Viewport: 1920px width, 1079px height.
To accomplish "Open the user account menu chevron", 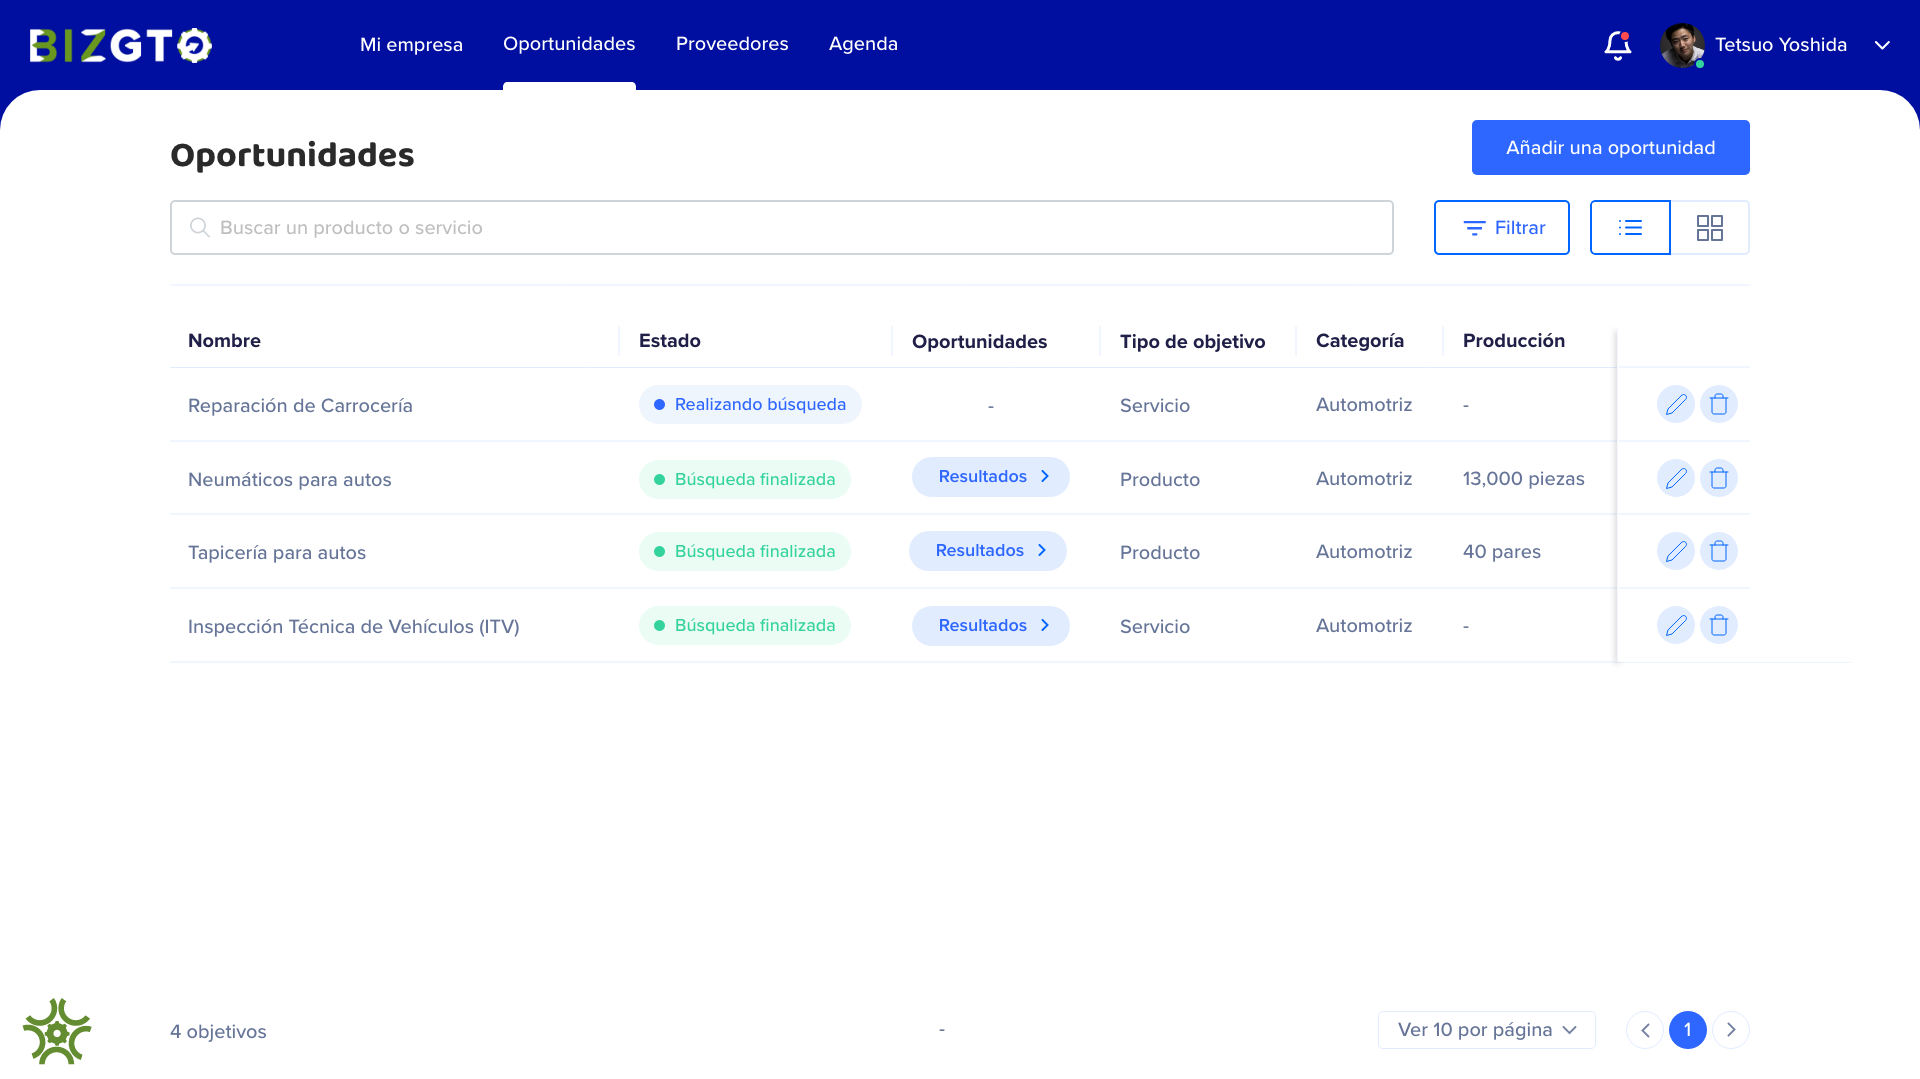I will point(1883,45).
